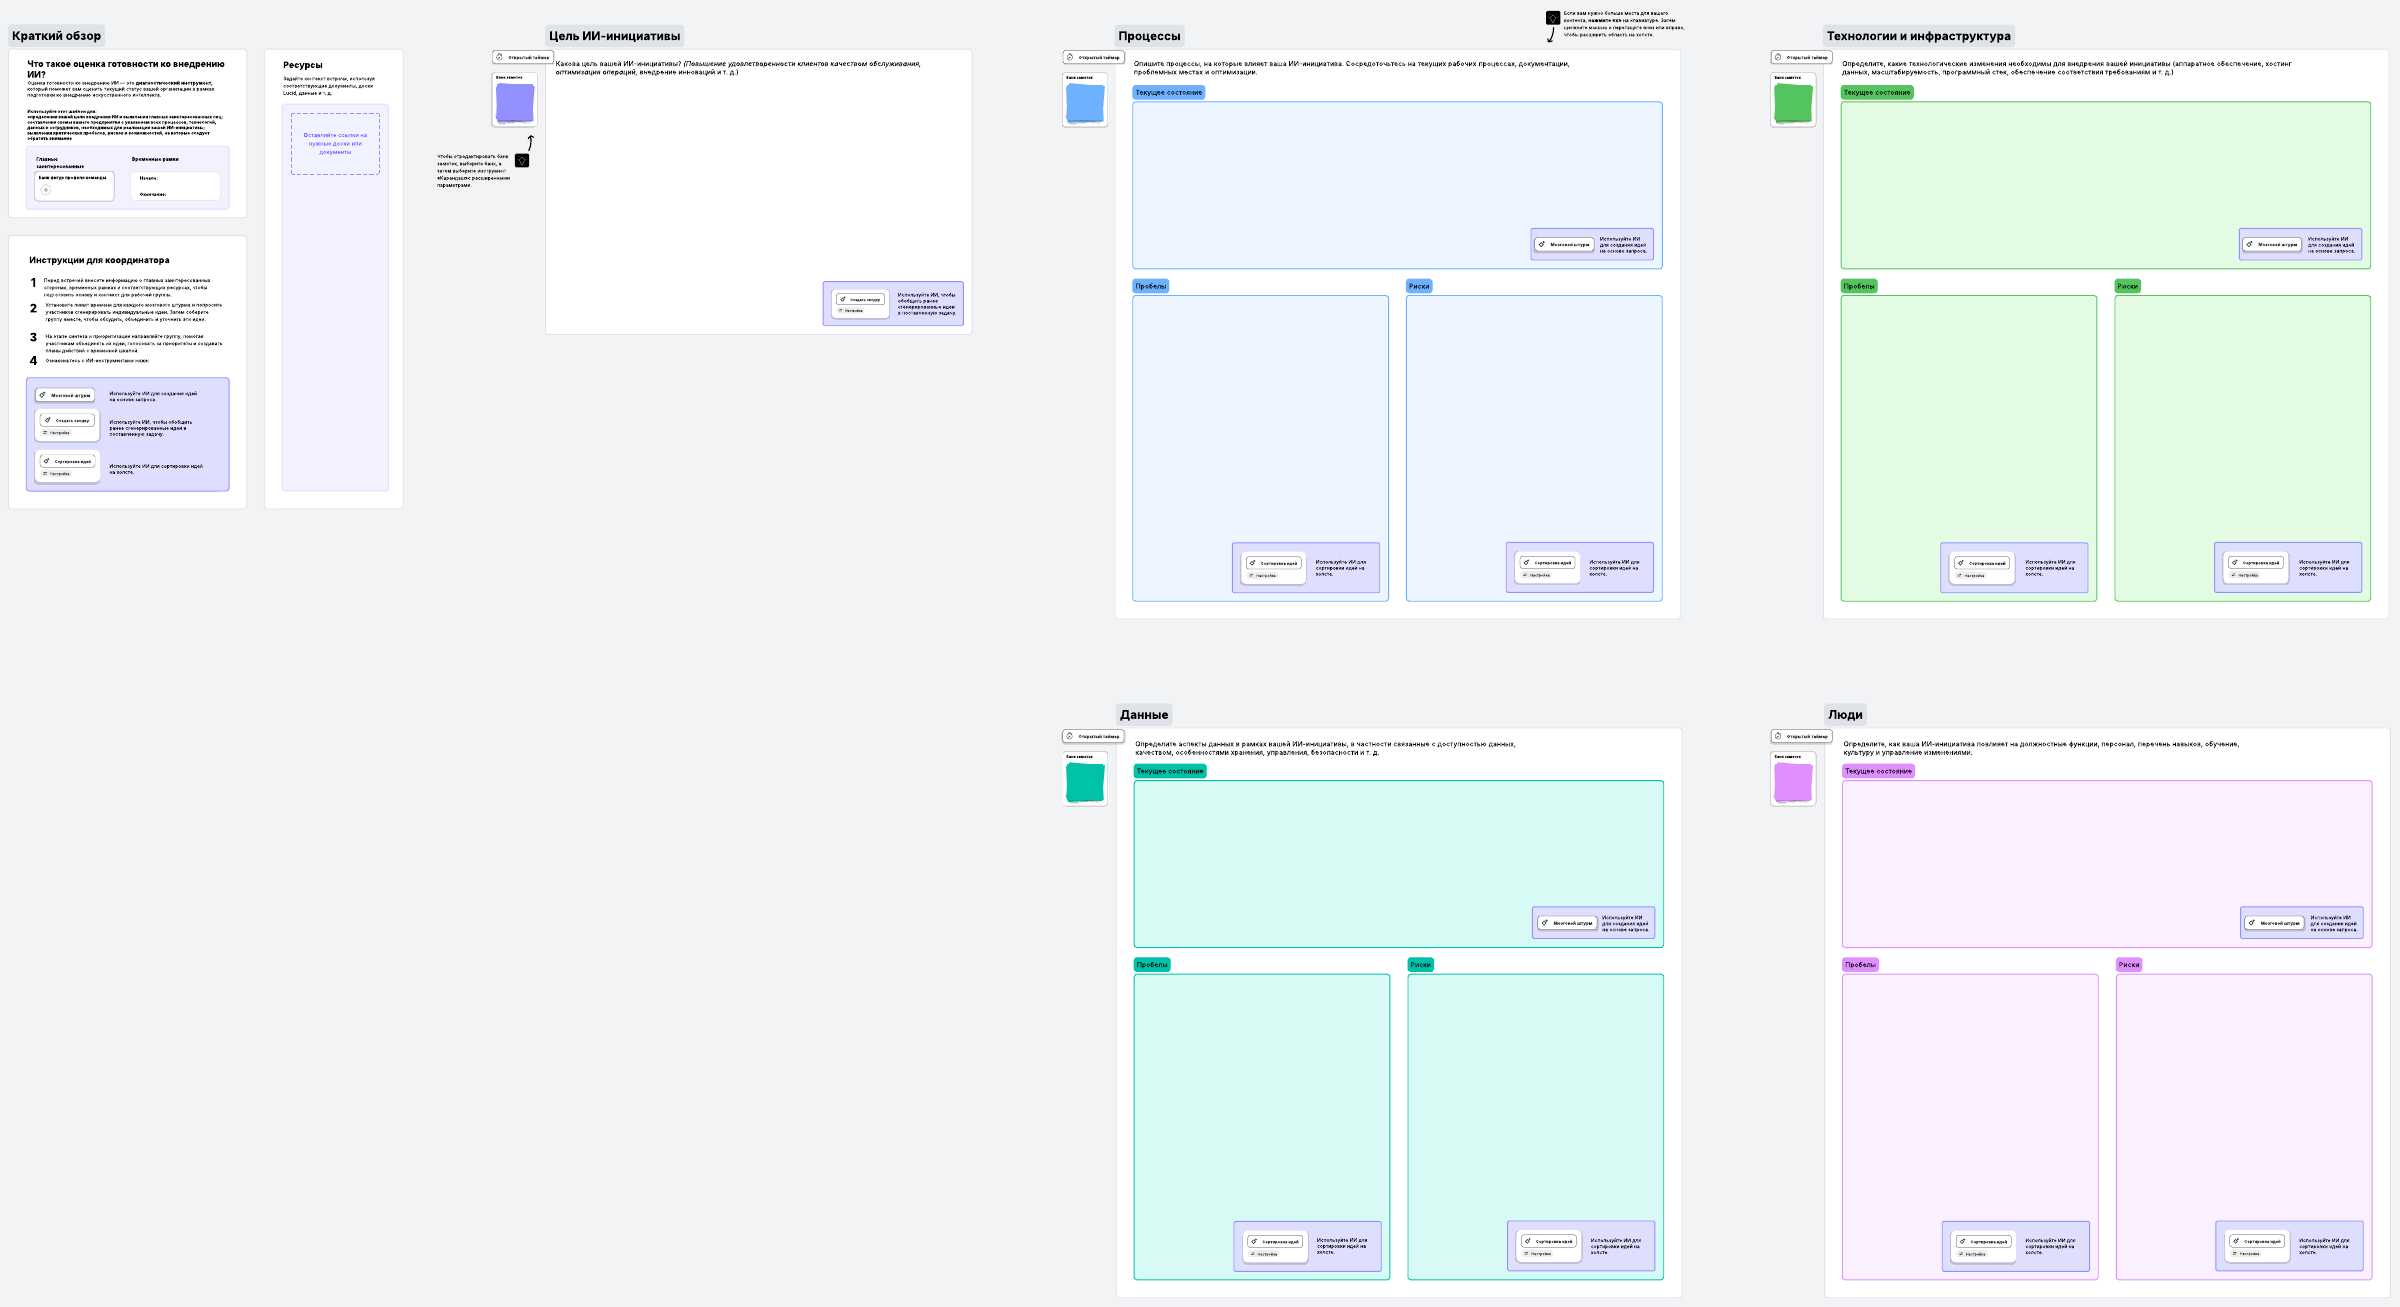Click the lightbulb tip icon above Процессы
The height and width of the screenshot is (1307, 2400).
1552,18
